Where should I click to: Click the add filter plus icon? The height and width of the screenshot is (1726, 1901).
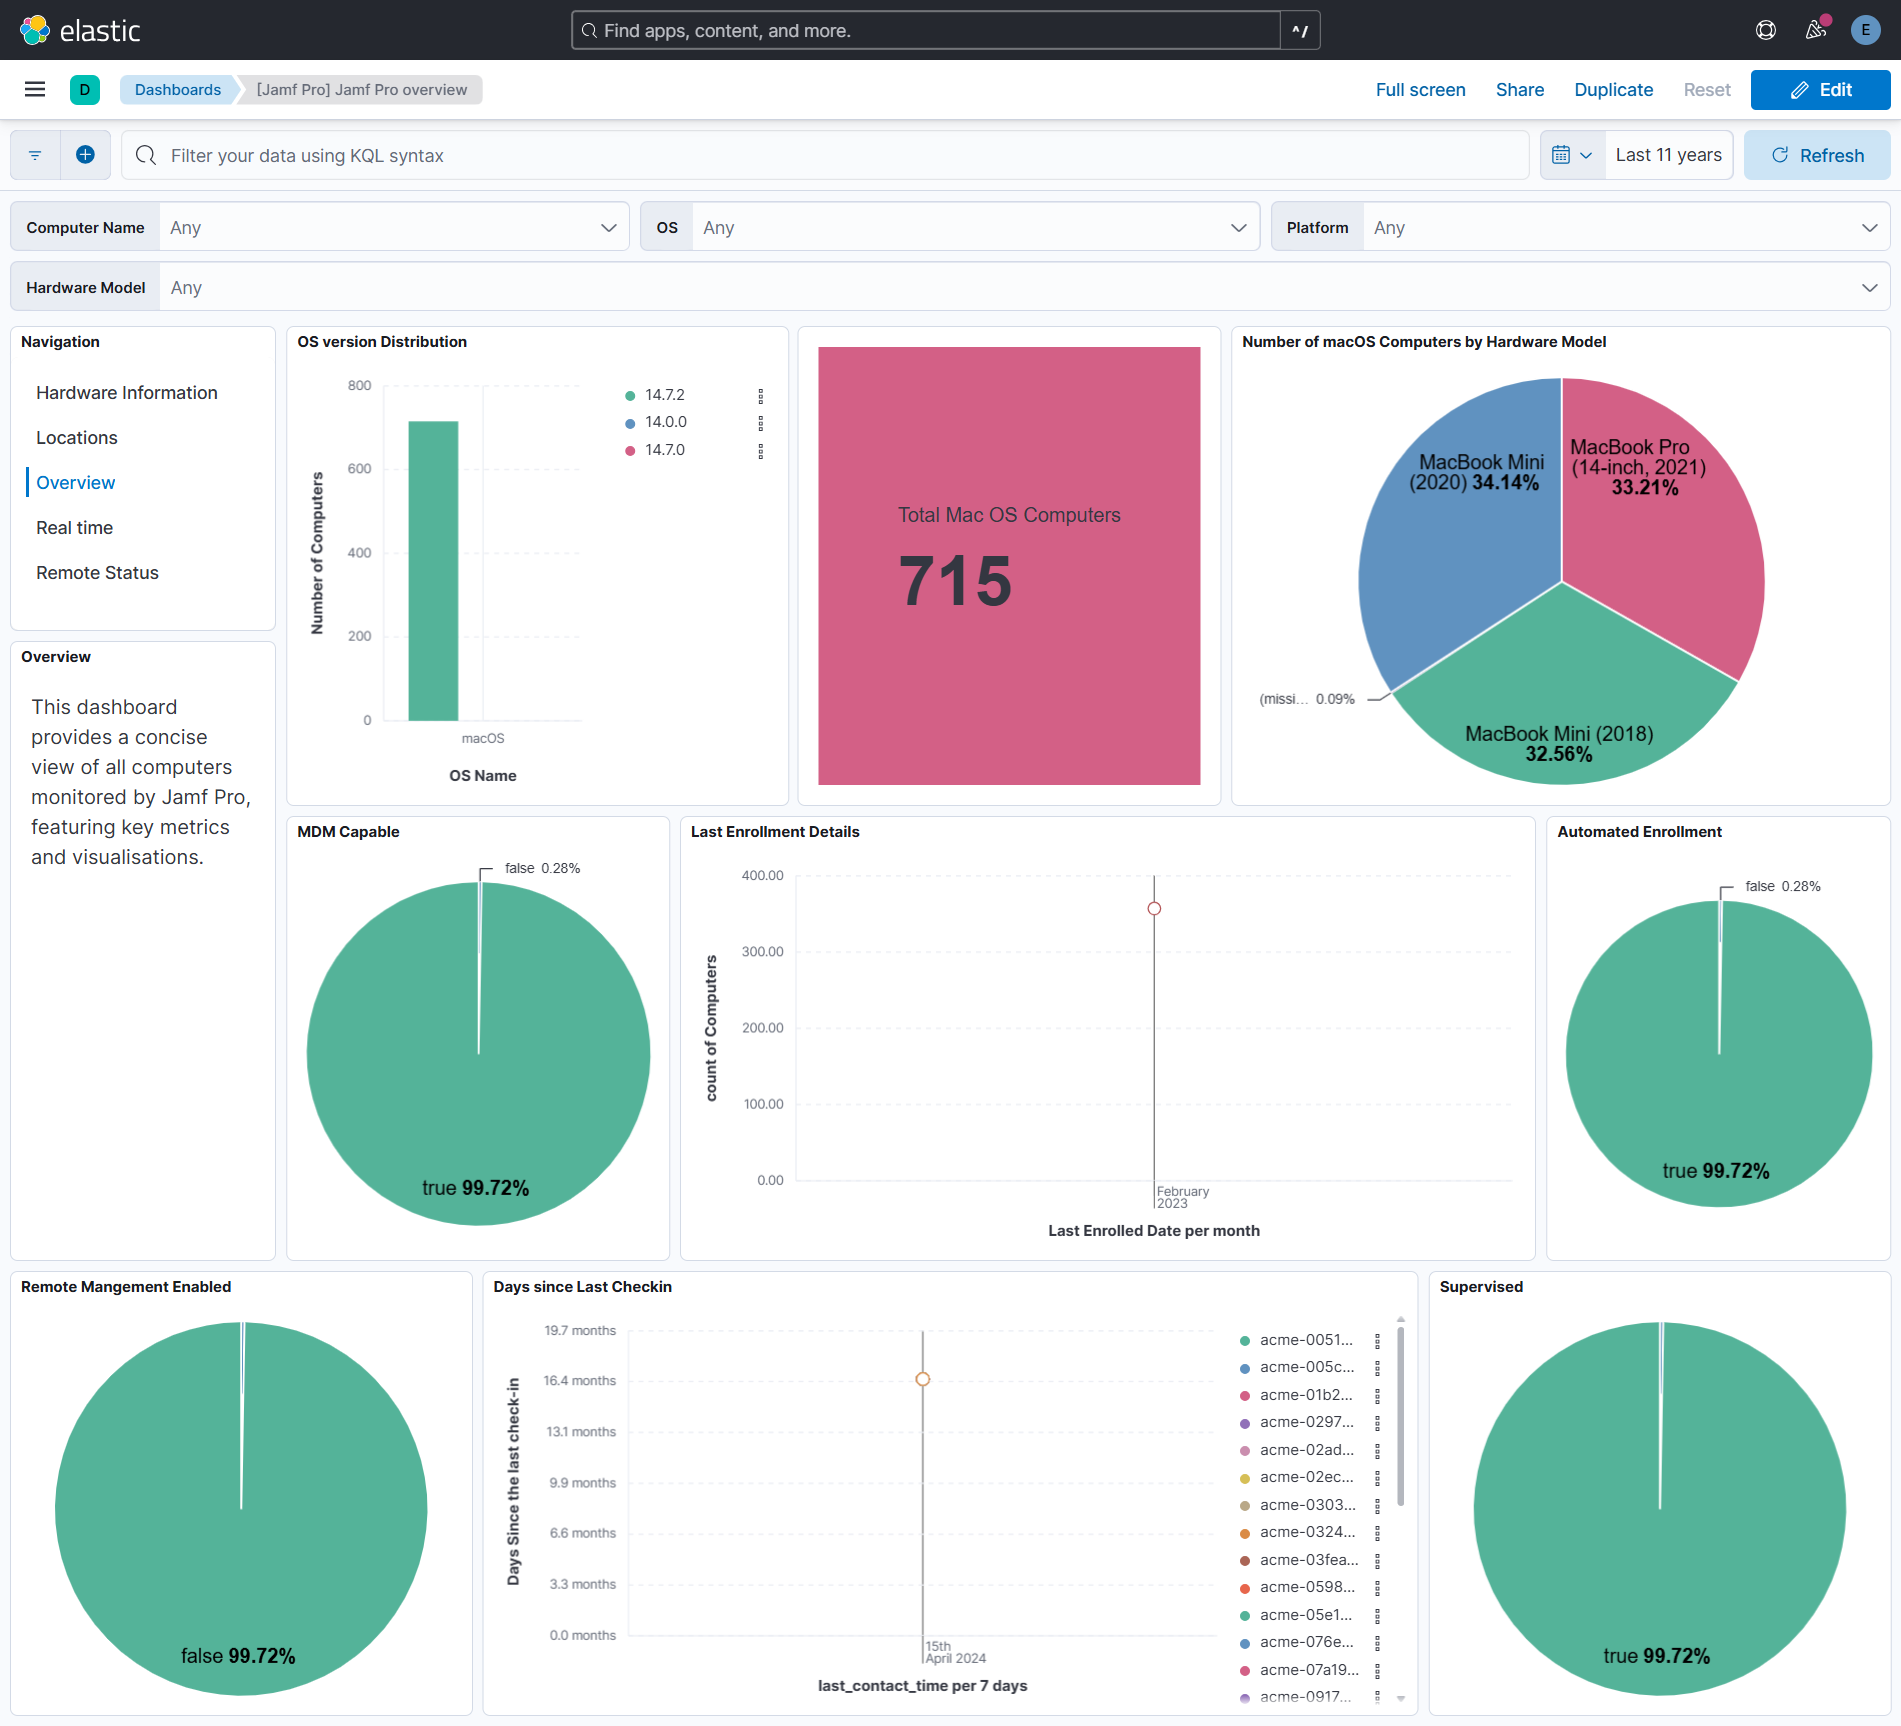click(86, 155)
